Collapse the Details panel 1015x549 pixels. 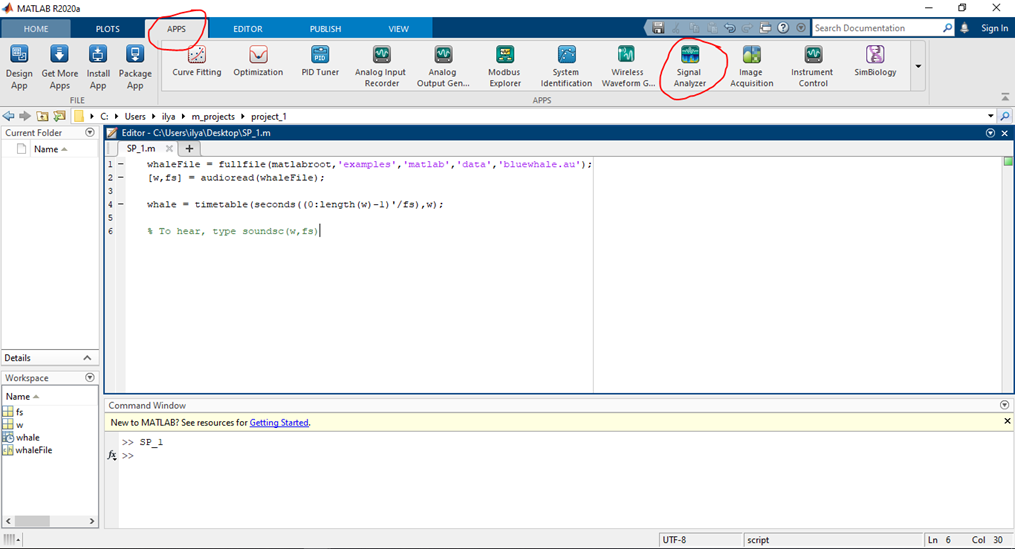point(87,357)
